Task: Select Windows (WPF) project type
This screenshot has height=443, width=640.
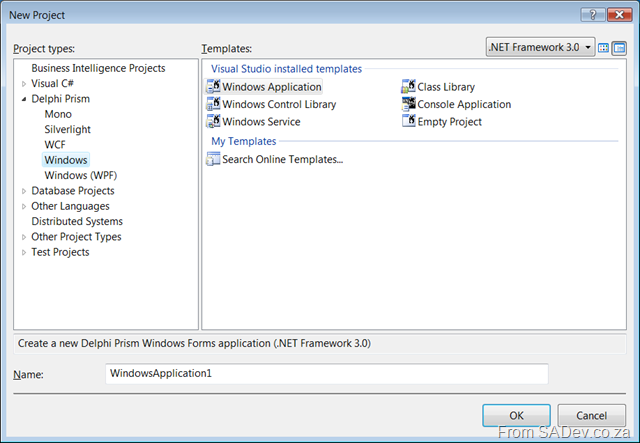Action: pyautogui.click(x=81, y=175)
